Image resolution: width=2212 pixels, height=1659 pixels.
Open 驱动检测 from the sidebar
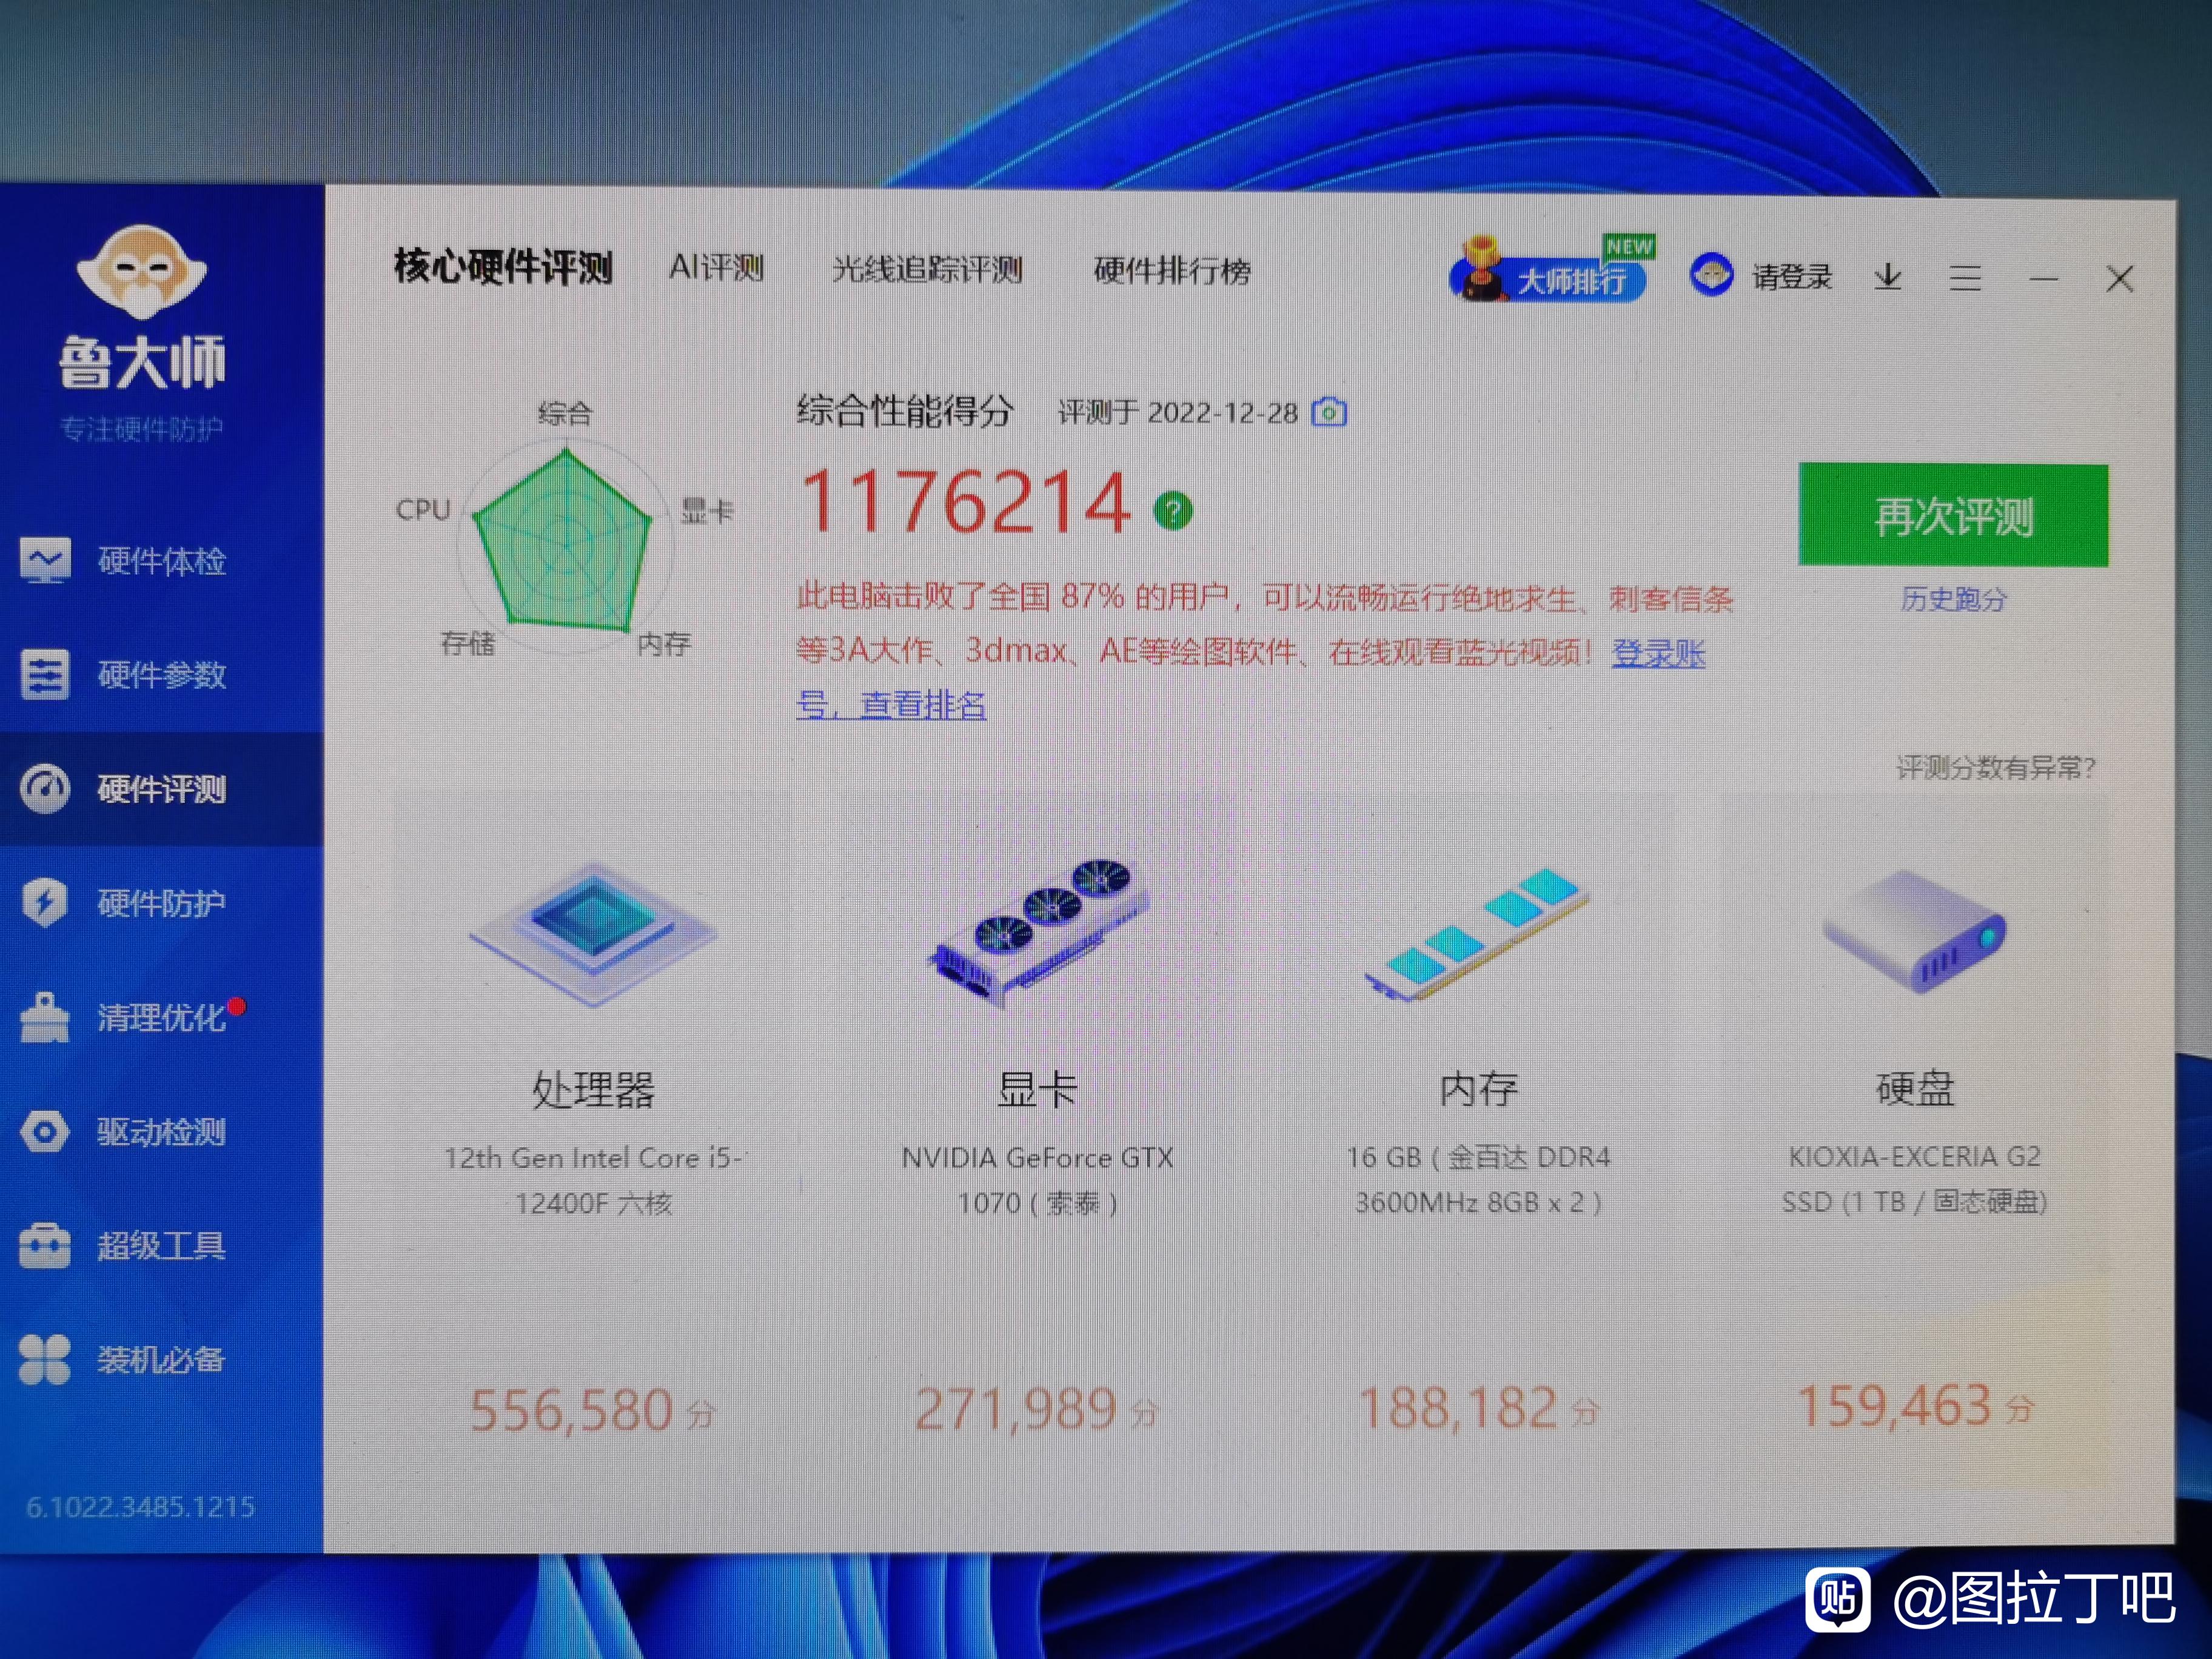[161, 1132]
